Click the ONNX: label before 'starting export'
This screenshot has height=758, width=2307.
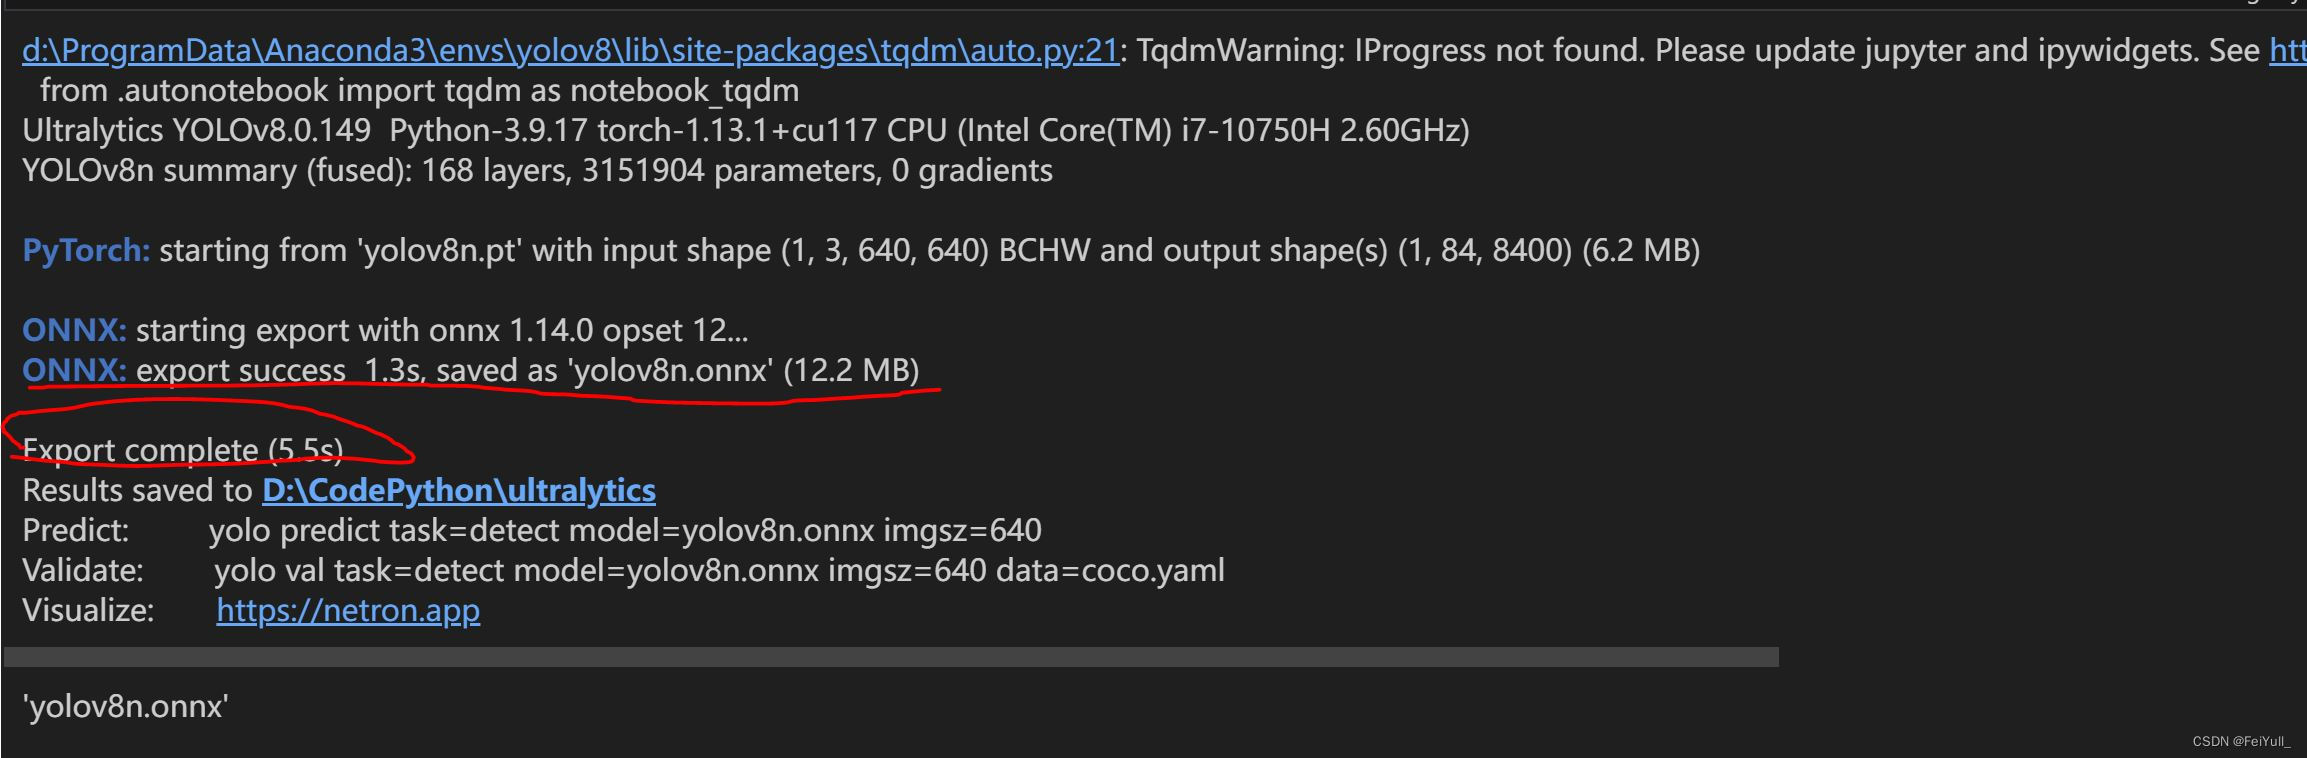(74, 330)
